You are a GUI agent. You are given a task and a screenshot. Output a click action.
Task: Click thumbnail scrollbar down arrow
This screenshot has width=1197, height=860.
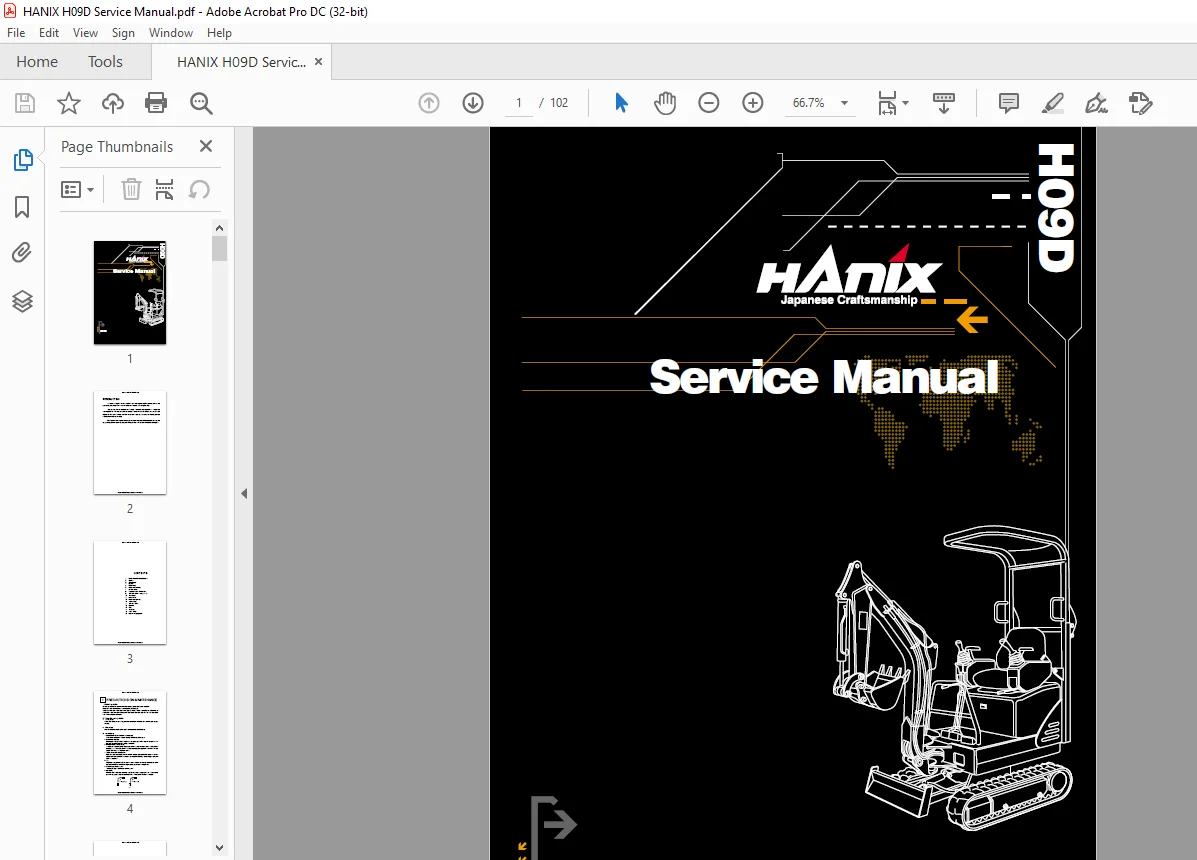click(x=220, y=848)
